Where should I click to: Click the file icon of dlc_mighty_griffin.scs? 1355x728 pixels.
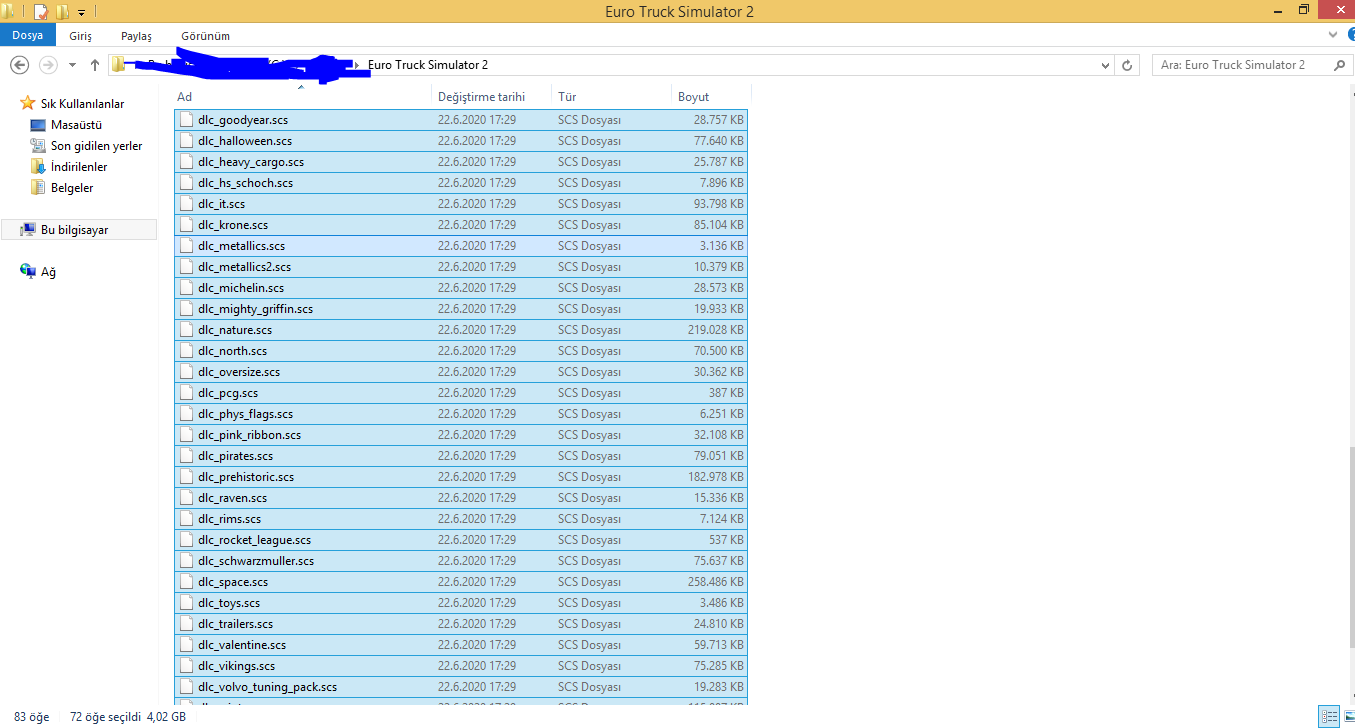[x=186, y=309]
